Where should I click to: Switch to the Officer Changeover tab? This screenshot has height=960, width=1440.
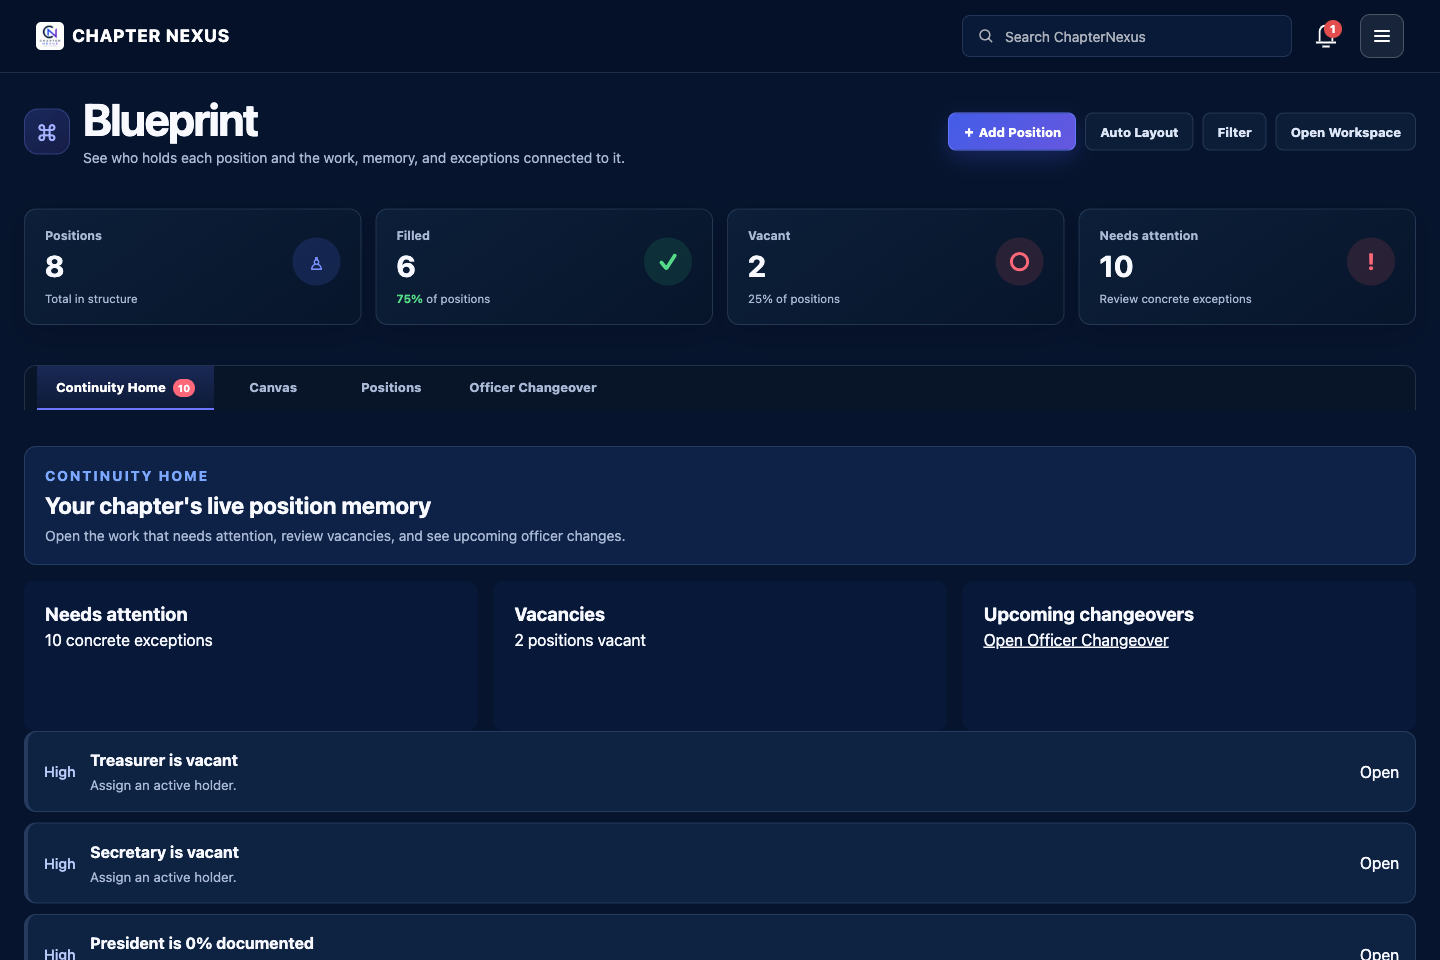(x=533, y=388)
